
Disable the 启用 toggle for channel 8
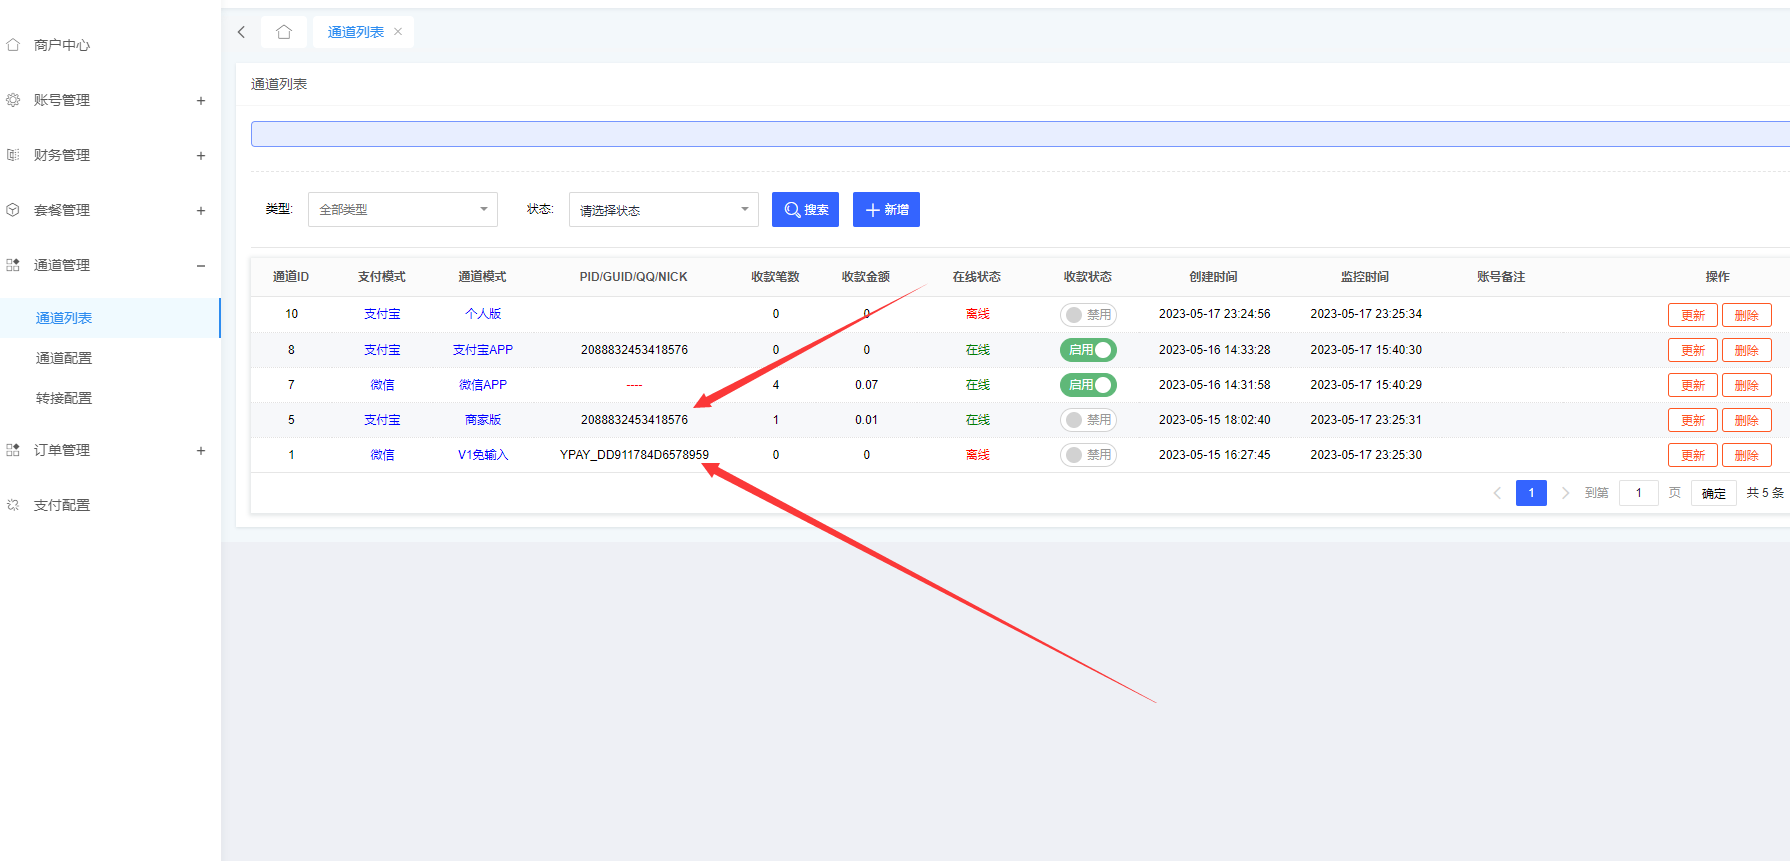click(1087, 350)
